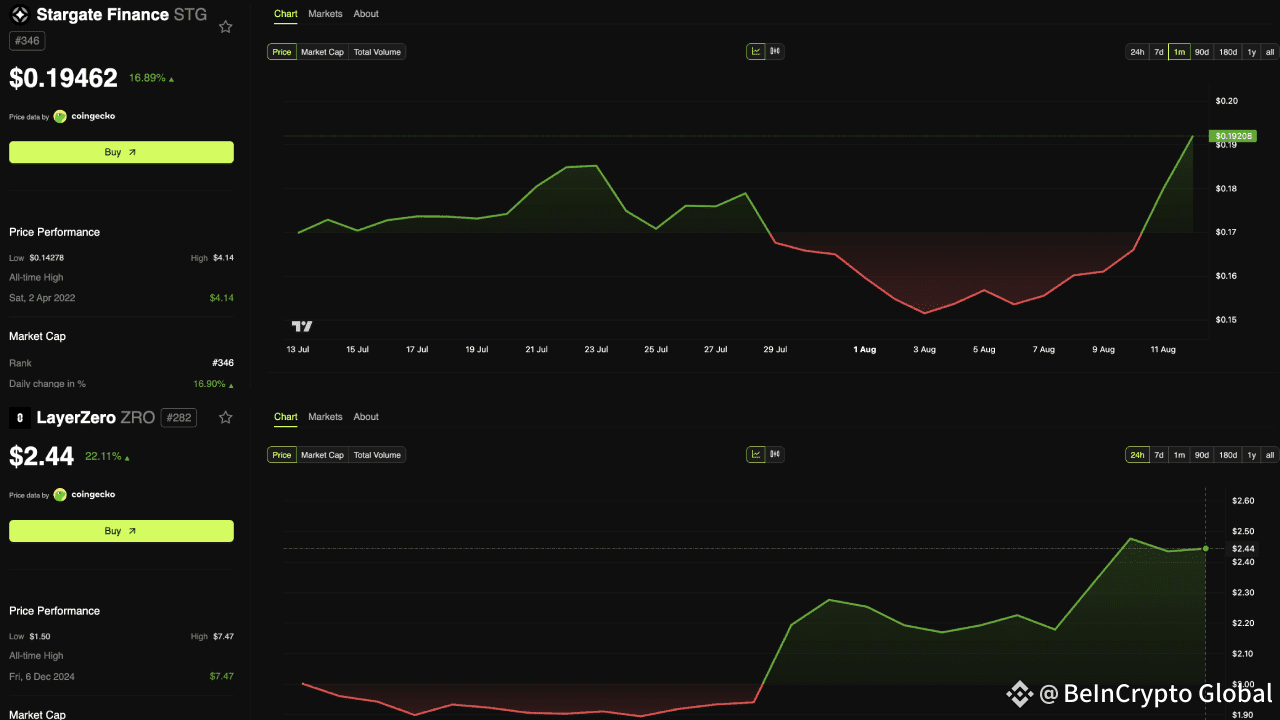Click 'Fri, 6 Dec 2024' all-time high date
1280x720 pixels.
42,677
